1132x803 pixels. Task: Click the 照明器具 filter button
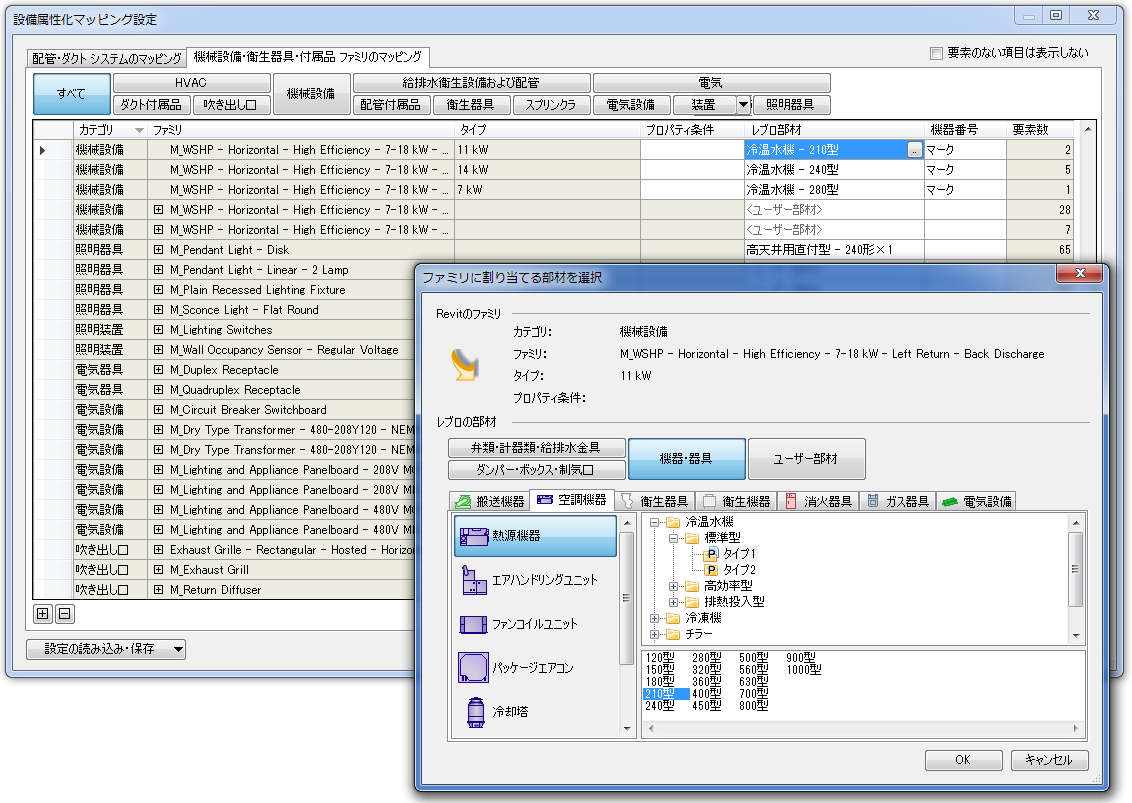pos(791,105)
